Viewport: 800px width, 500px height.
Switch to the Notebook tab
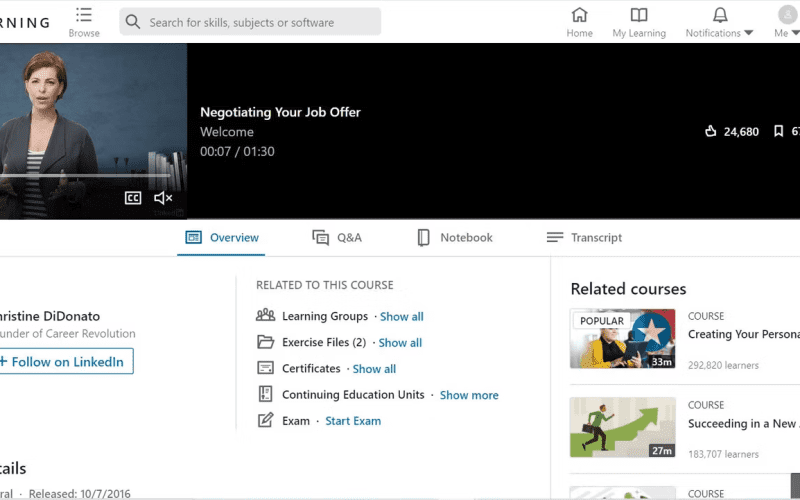pyautogui.click(x=455, y=238)
